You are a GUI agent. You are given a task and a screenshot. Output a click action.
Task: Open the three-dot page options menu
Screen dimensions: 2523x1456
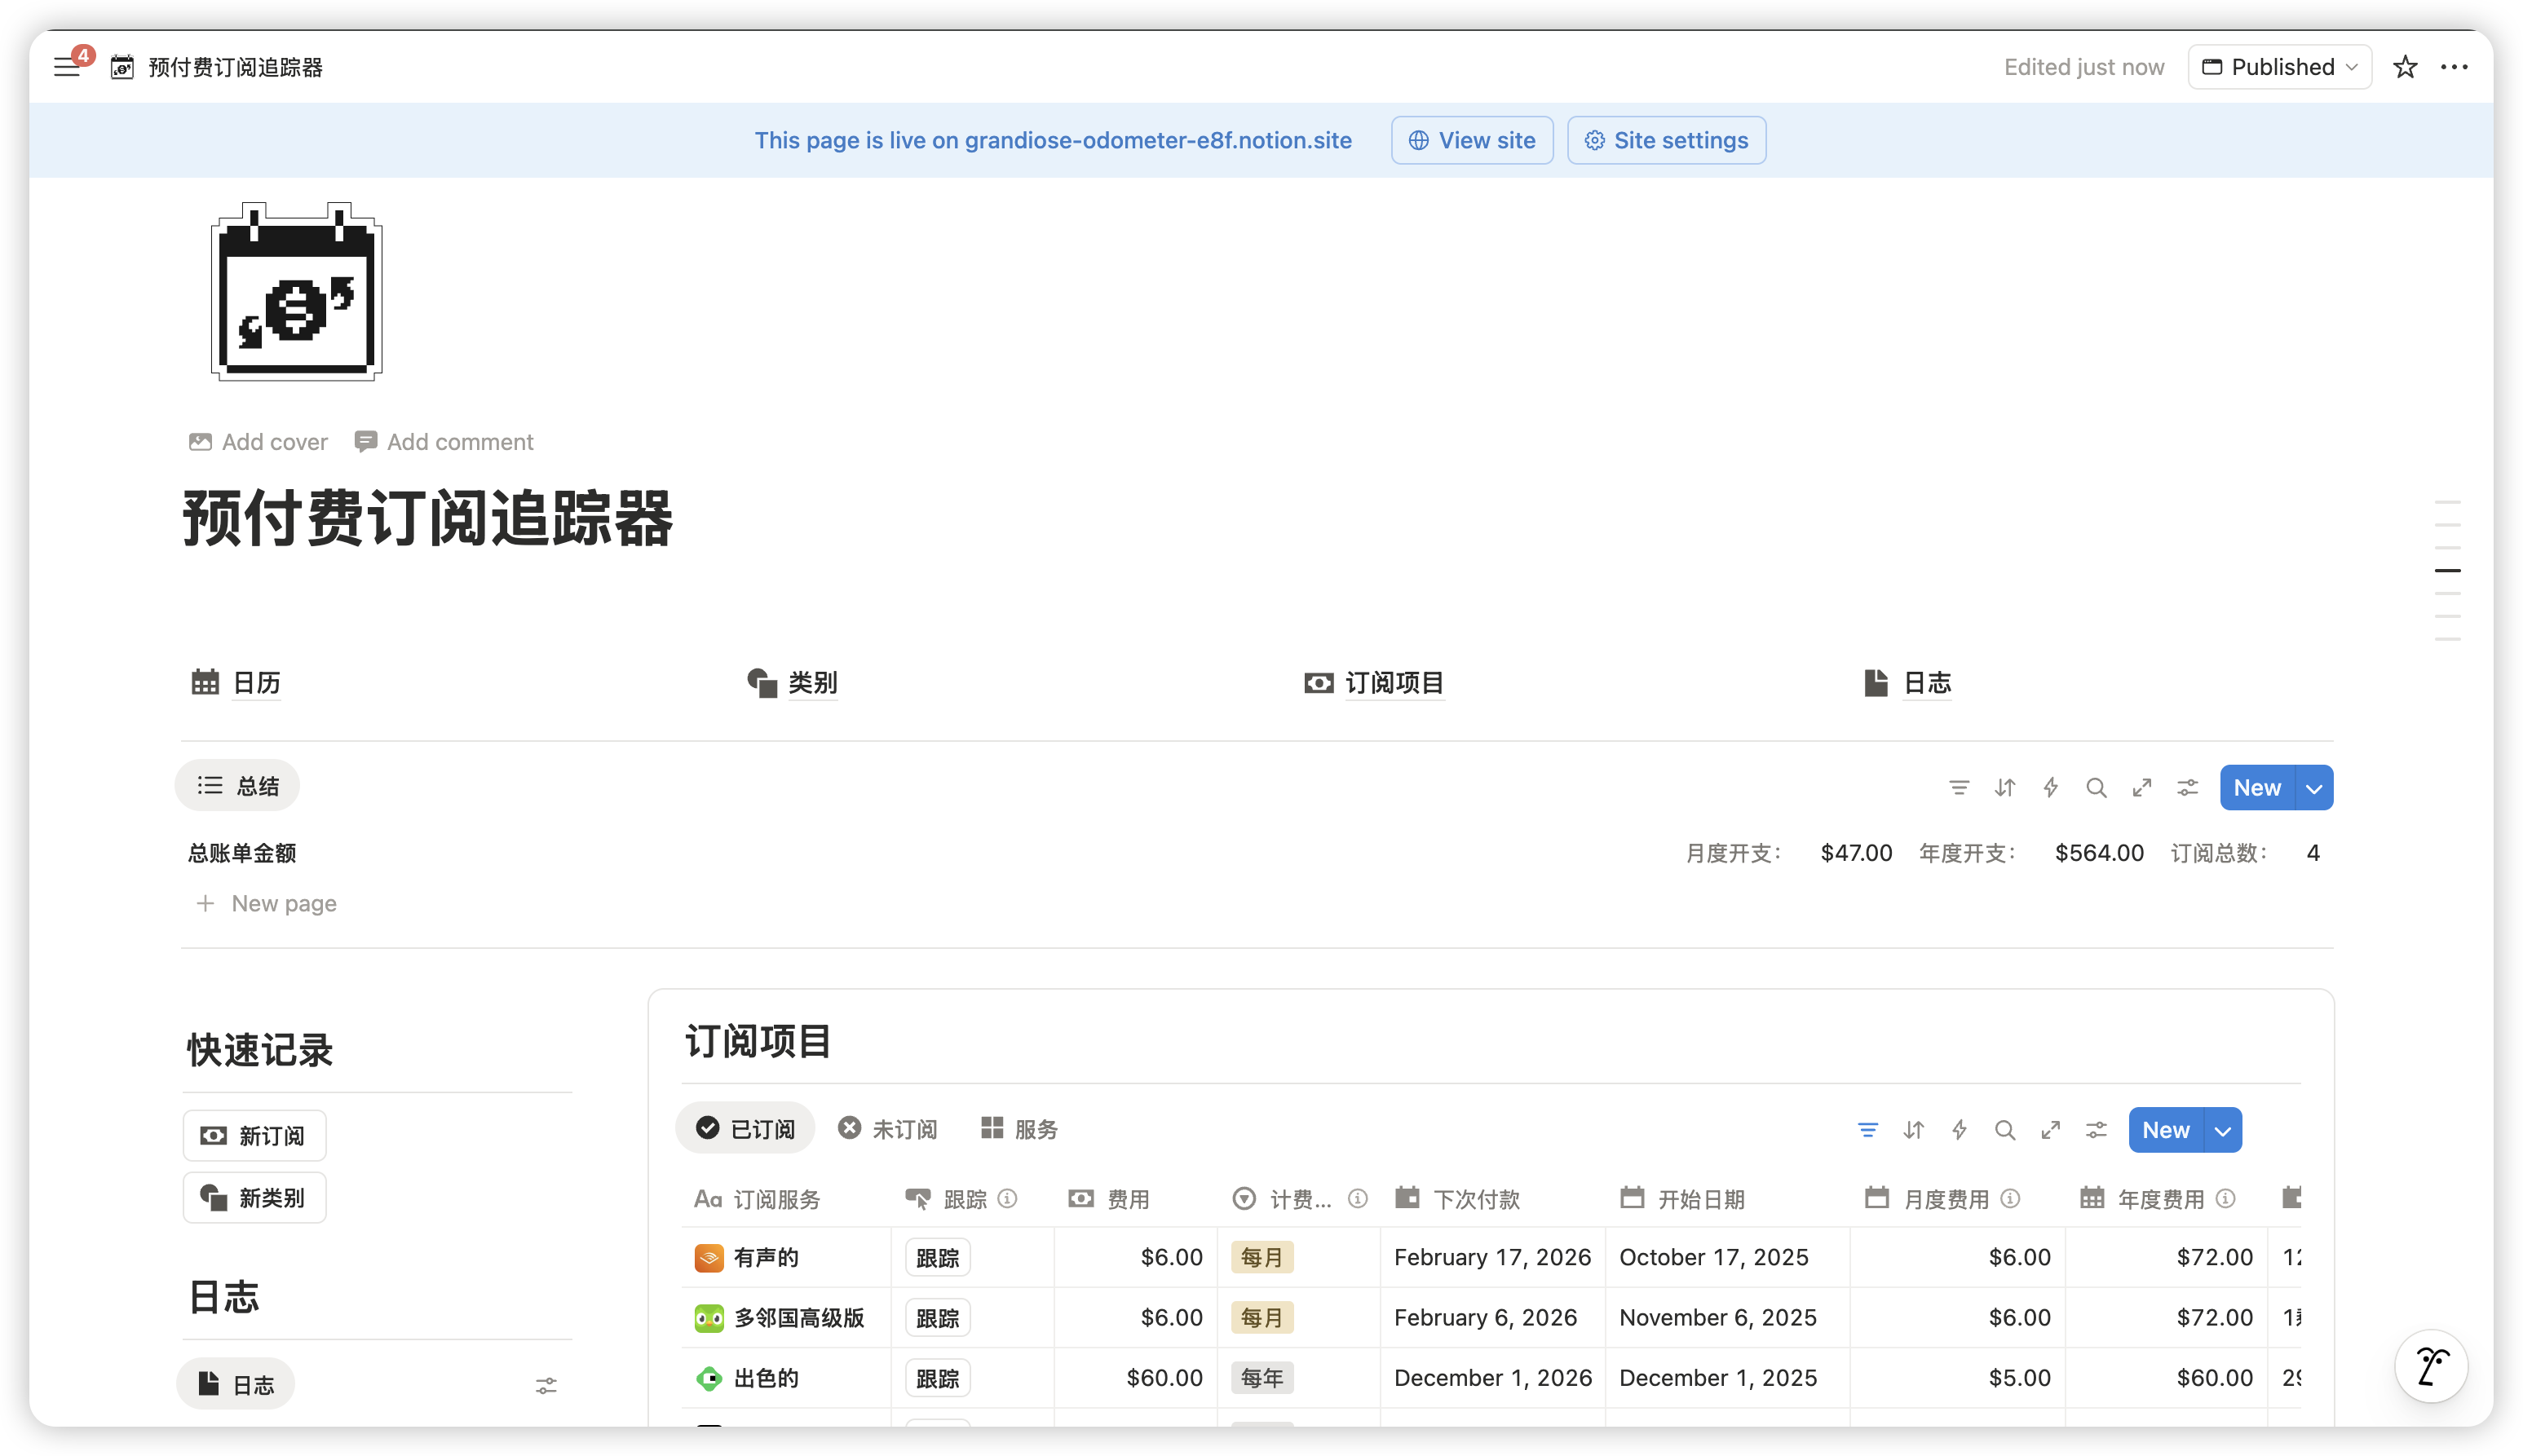pos(2454,67)
